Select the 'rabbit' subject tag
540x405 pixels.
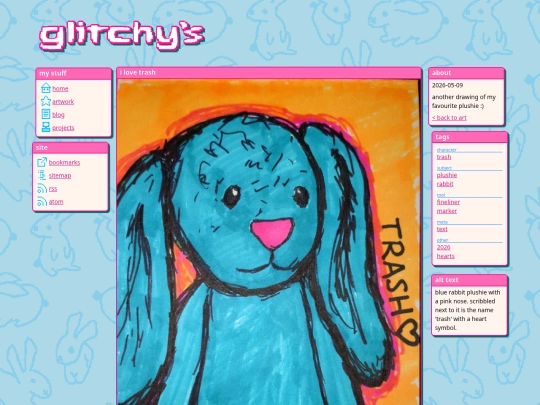445,184
